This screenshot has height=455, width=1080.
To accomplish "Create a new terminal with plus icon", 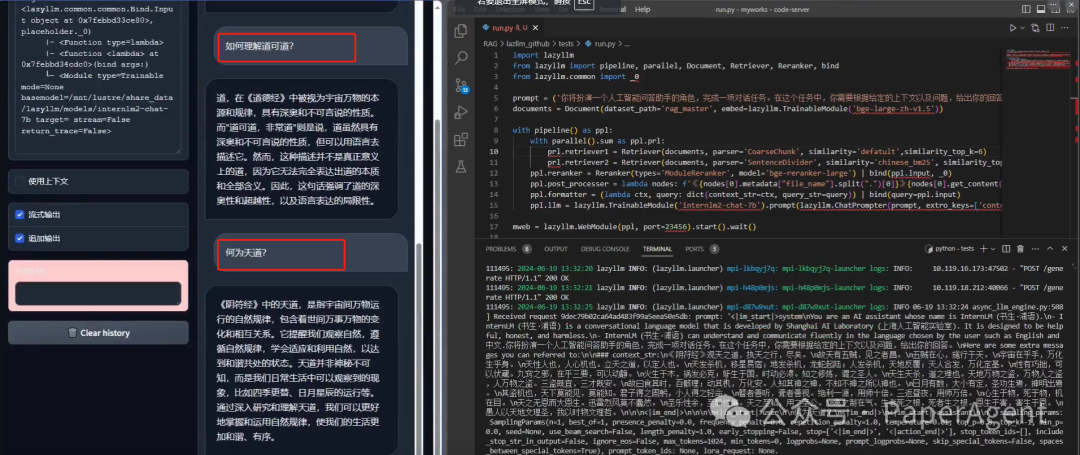I will [984, 248].
